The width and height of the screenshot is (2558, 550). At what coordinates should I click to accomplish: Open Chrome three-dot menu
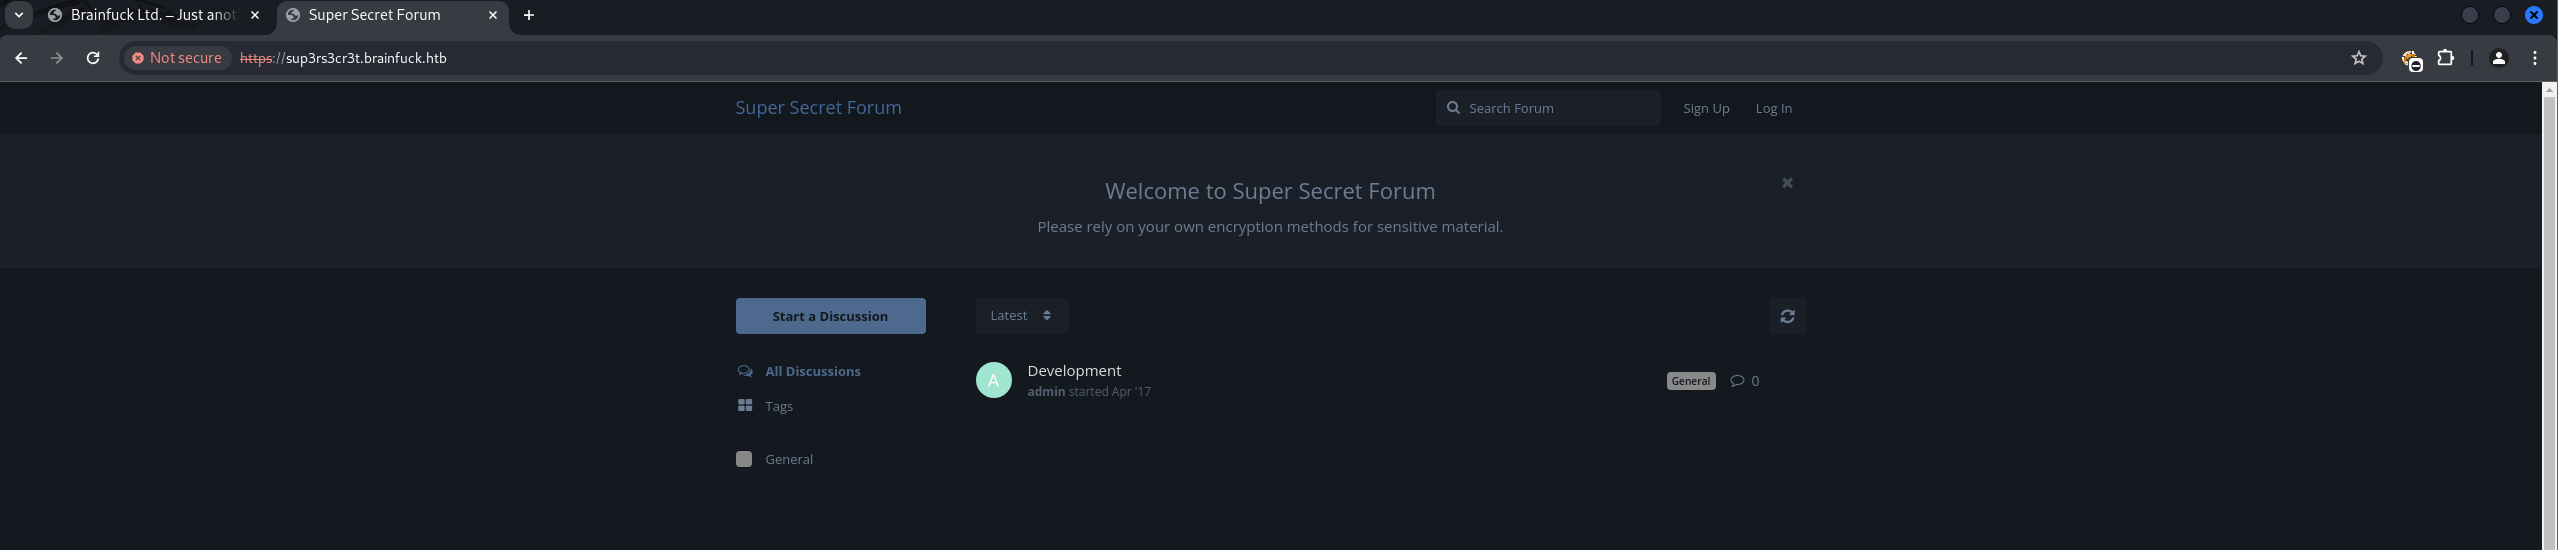click(x=2534, y=58)
